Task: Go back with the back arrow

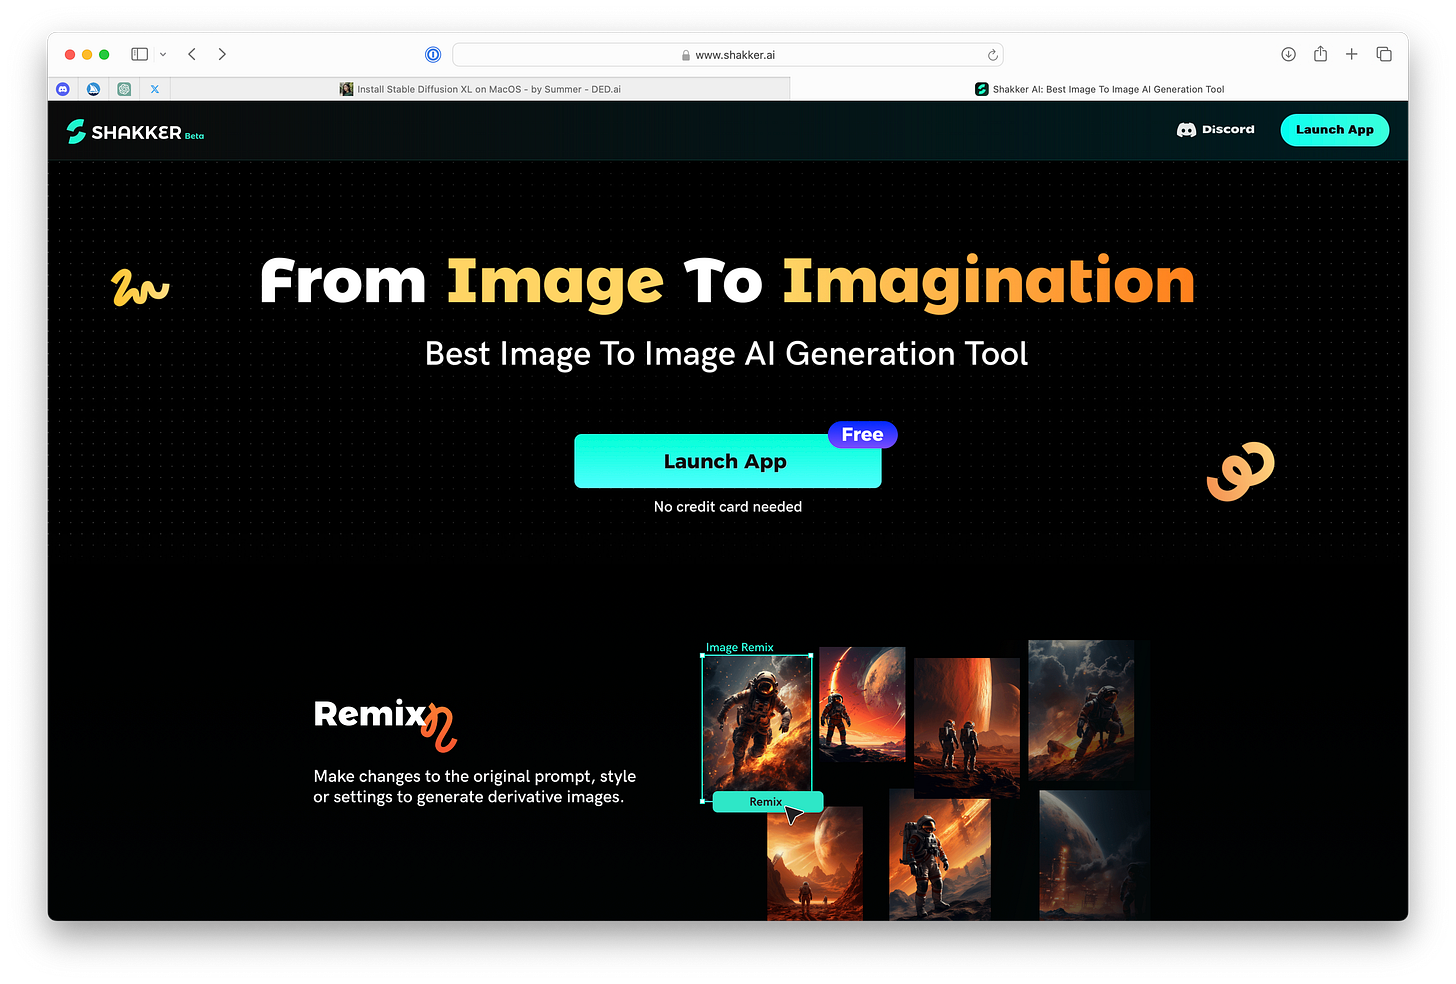Action: (192, 54)
